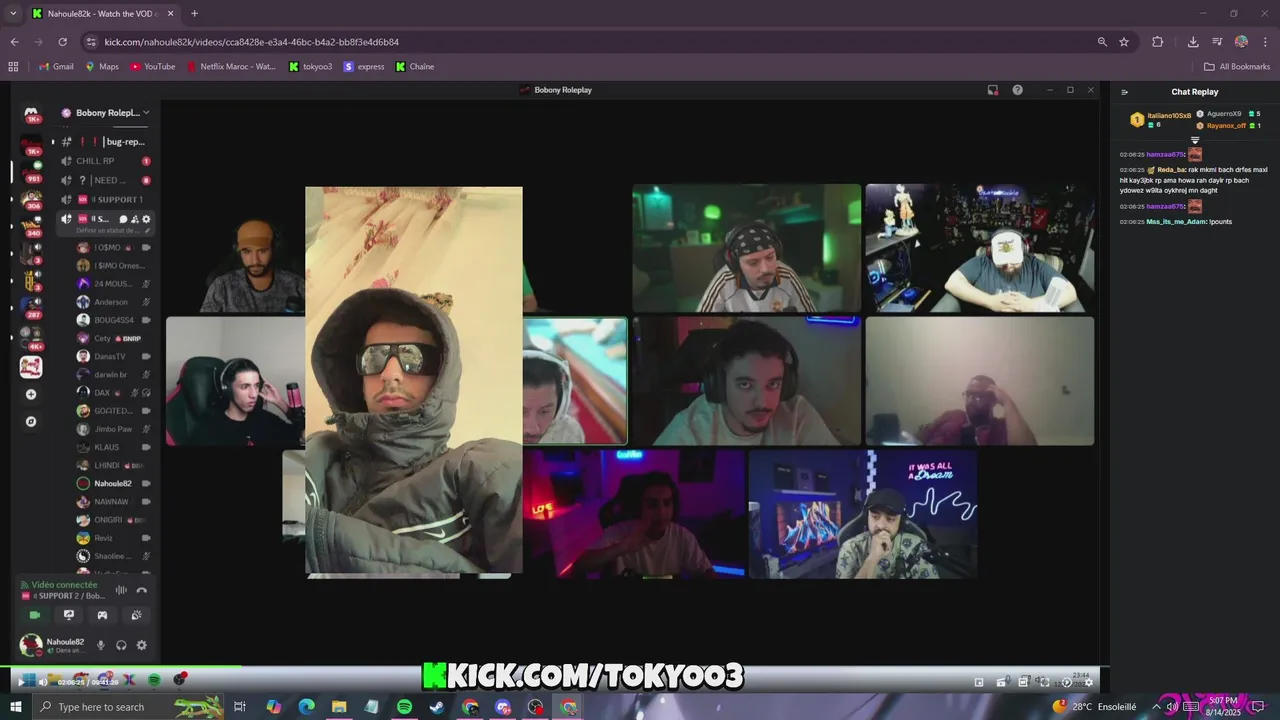1280x720 pixels.
Task: Open channel settings gear on active voice channel
Action: click(146, 219)
